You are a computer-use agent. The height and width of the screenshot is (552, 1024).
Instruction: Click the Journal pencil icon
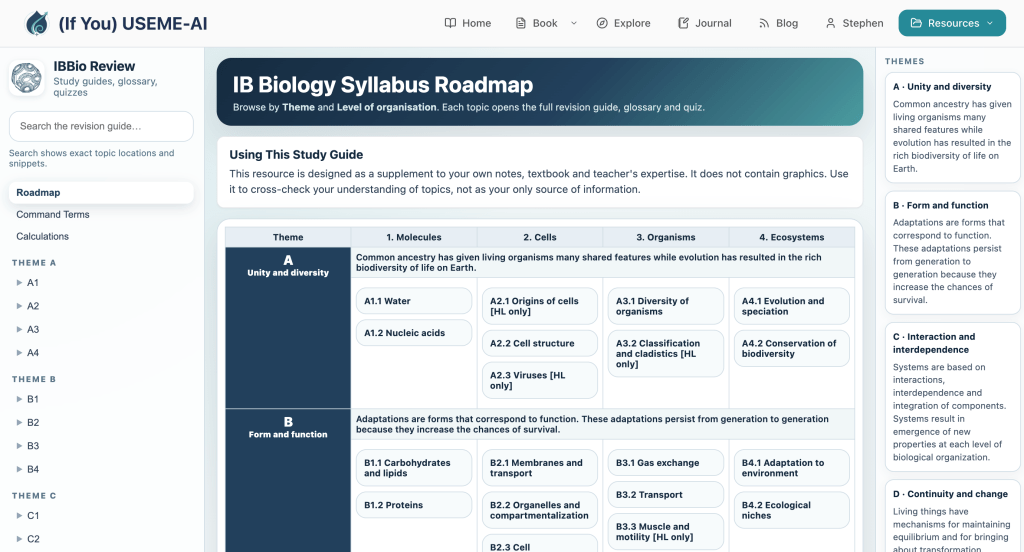click(684, 23)
